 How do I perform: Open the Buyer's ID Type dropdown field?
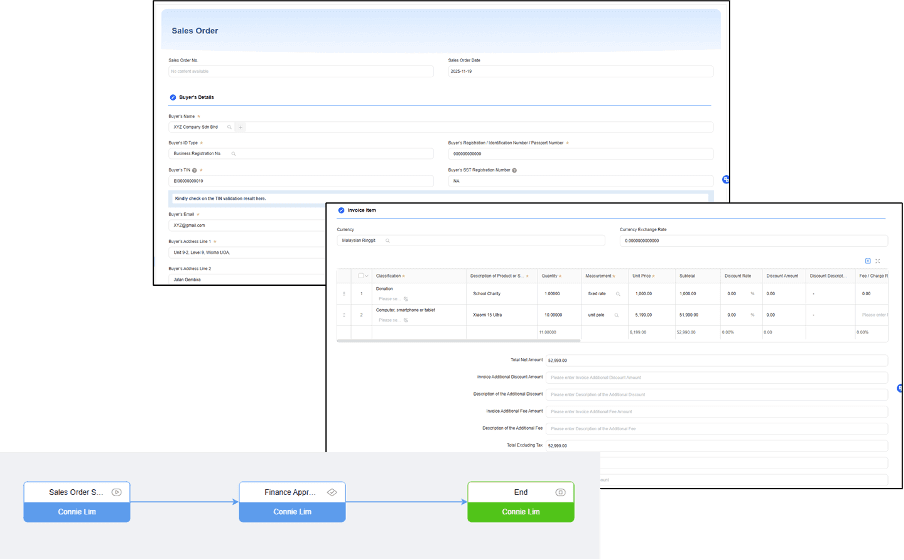point(300,154)
